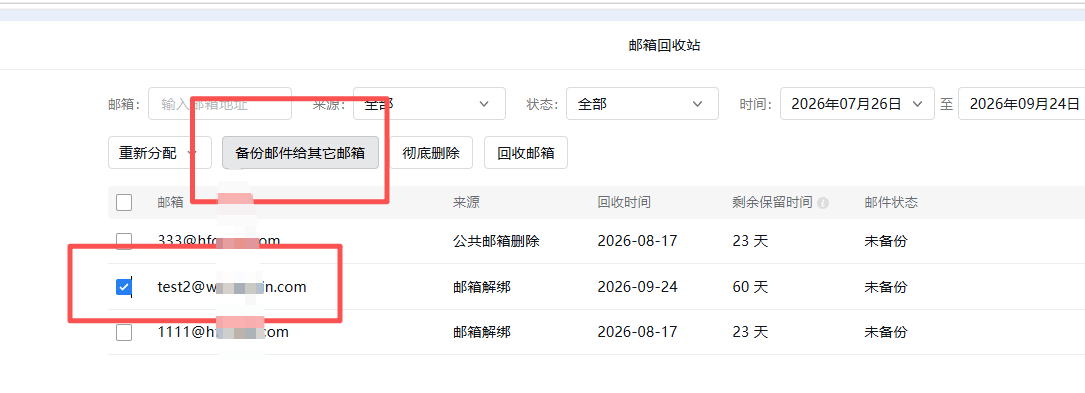Screen dimensions: 1085x393
Task: Click the 来源 column header
Action: tap(466, 203)
